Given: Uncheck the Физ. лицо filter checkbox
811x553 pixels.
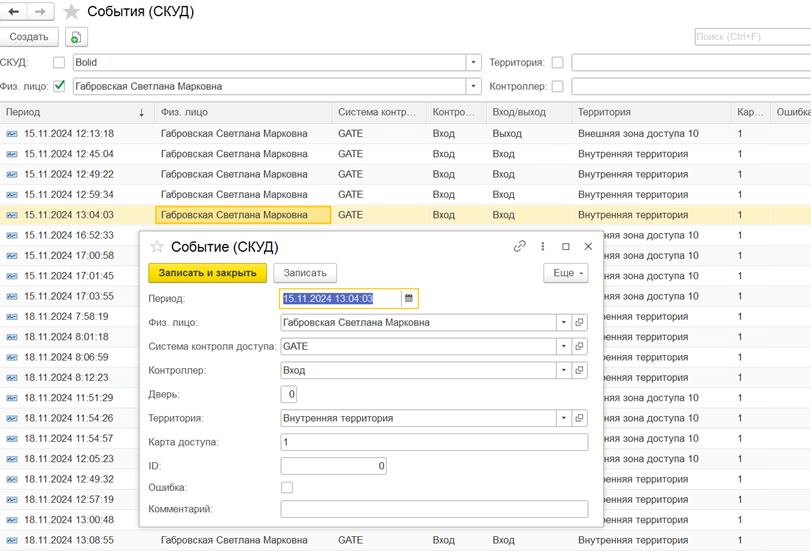Looking at the screenshot, I should [x=59, y=86].
